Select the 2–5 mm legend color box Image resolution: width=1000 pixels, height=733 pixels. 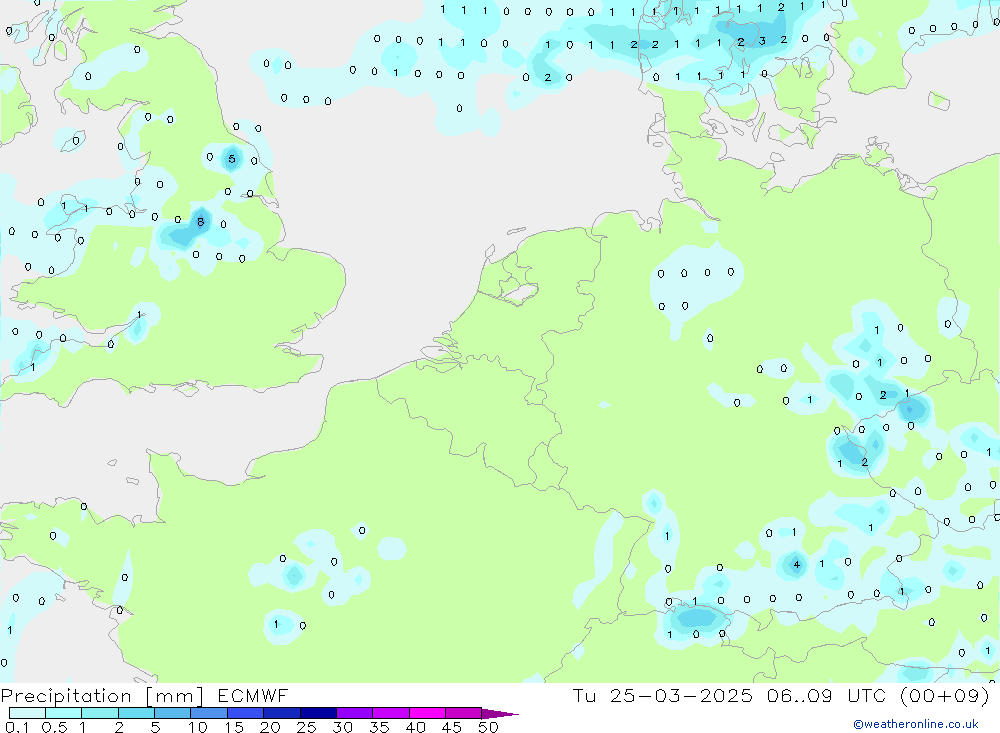click(136, 713)
